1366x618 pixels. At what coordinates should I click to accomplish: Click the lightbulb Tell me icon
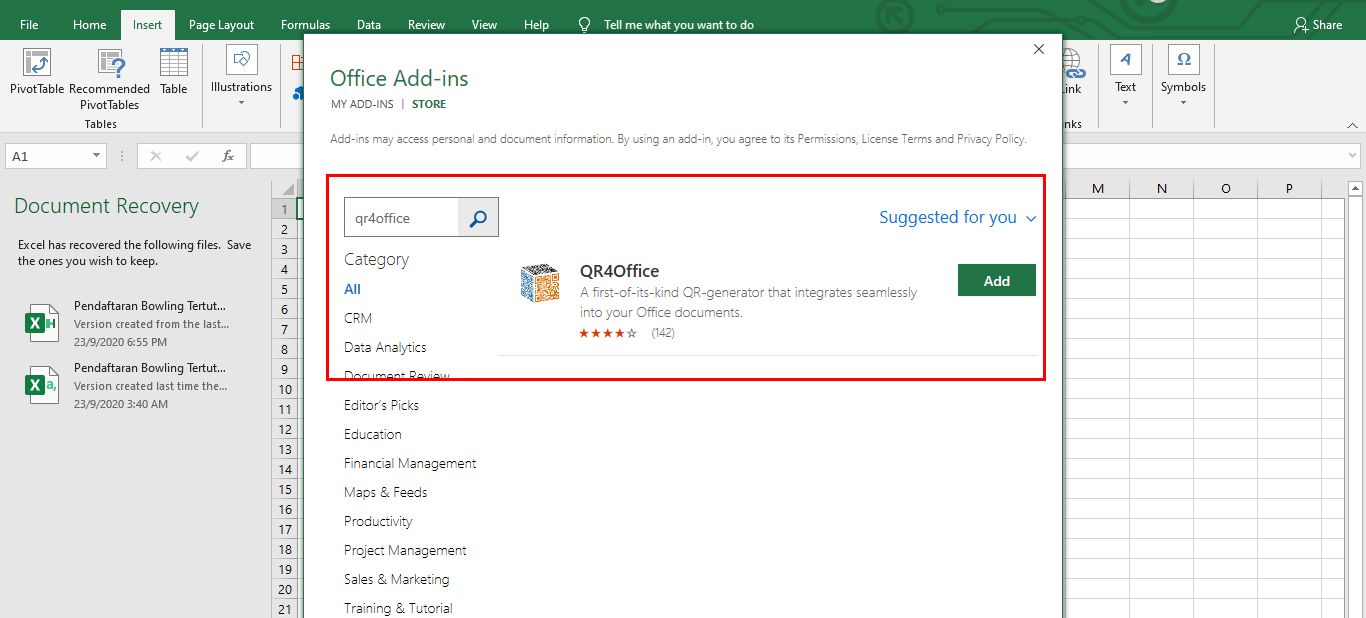point(585,25)
